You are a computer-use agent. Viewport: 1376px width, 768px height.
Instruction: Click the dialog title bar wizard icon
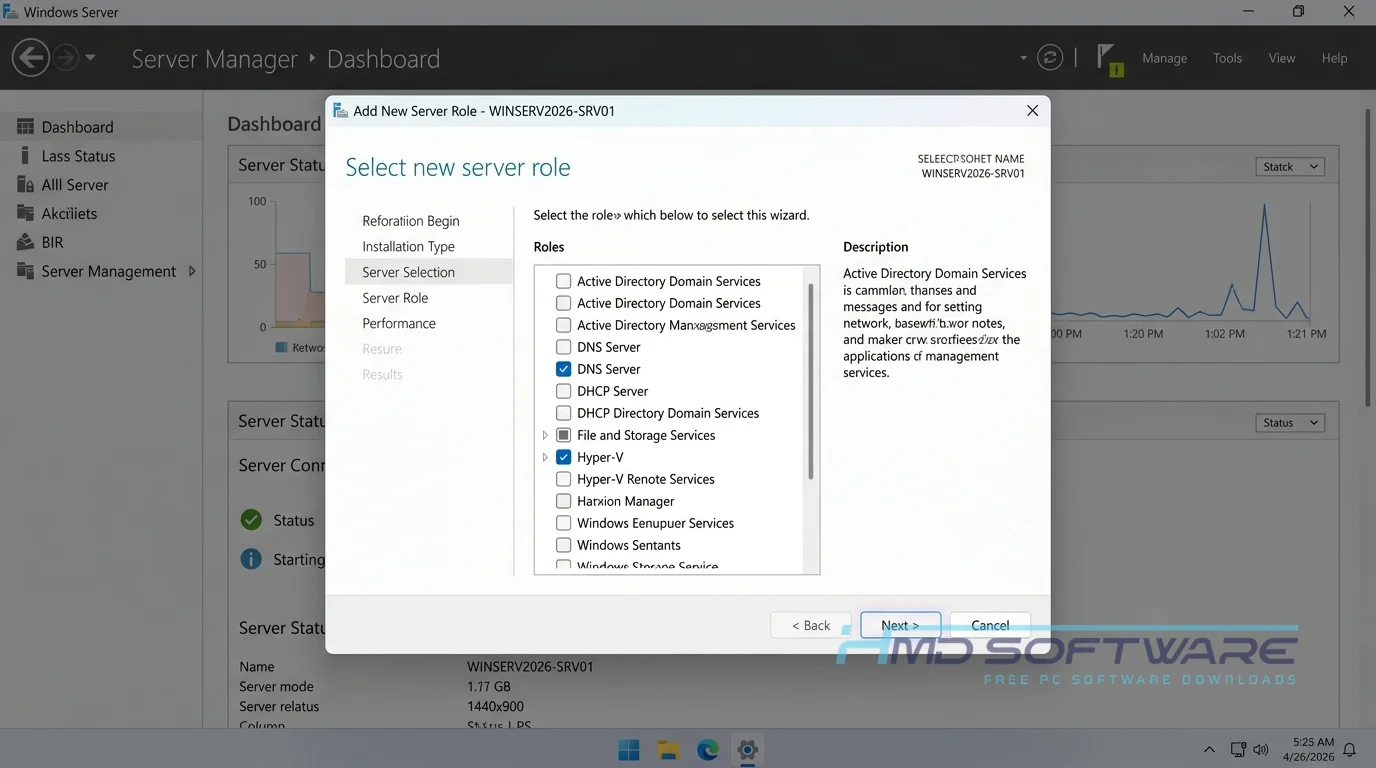click(x=340, y=111)
